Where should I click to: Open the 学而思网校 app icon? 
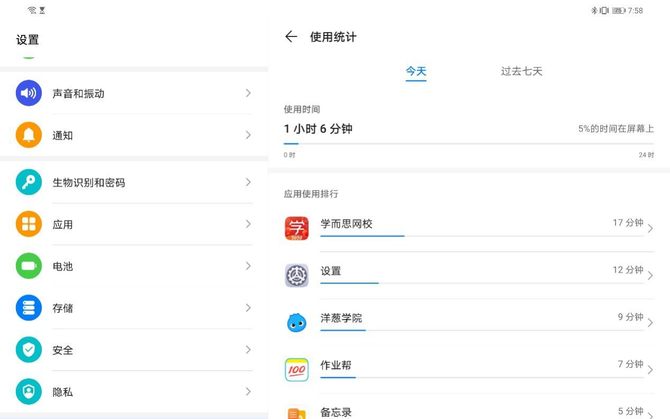click(x=297, y=228)
